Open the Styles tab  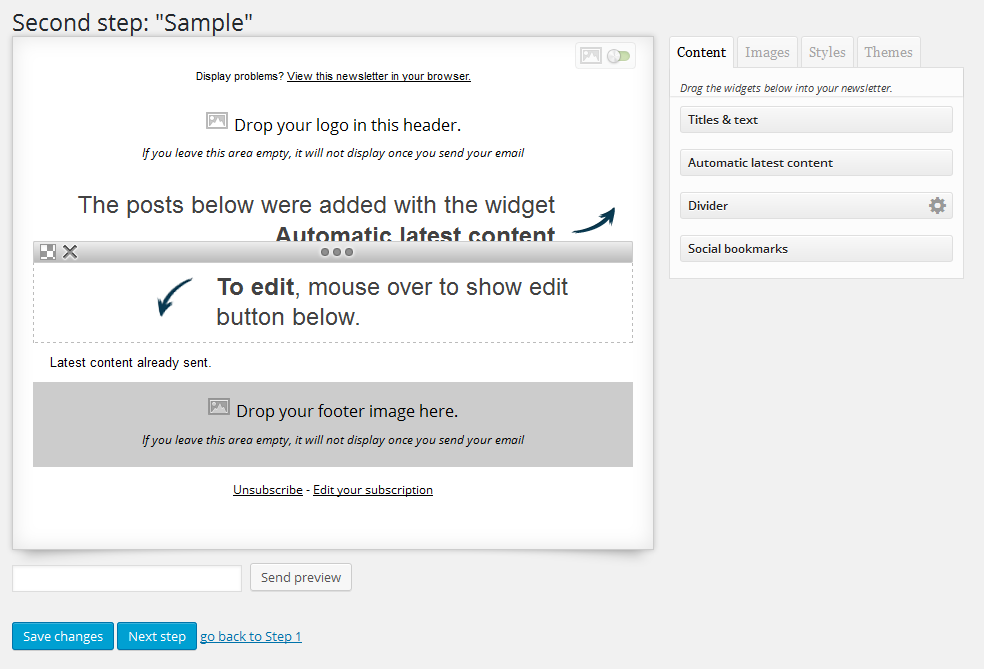[827, 53]
